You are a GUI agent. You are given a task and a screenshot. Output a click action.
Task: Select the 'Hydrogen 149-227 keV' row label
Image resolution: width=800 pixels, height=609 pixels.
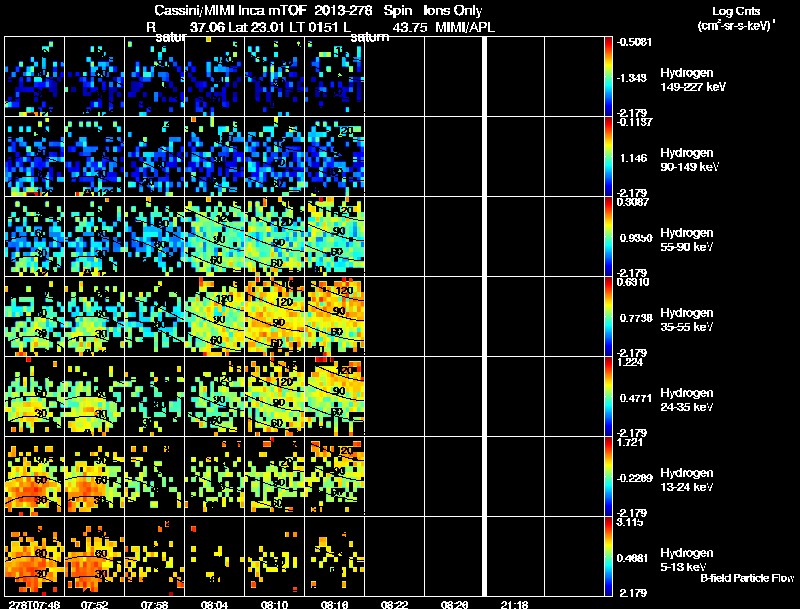click(692, 80)
